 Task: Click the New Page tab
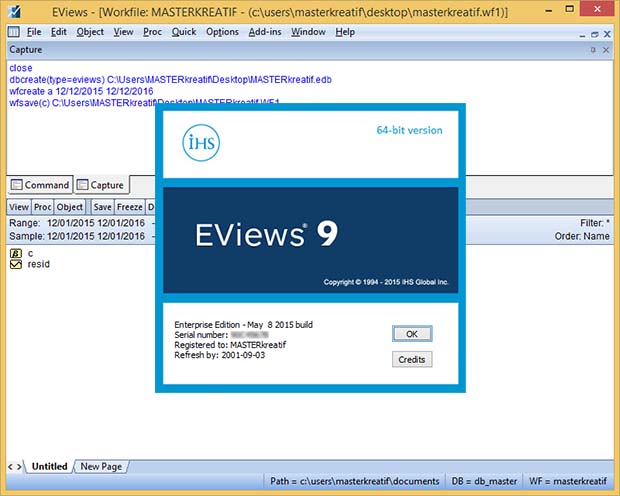[101, 466]
